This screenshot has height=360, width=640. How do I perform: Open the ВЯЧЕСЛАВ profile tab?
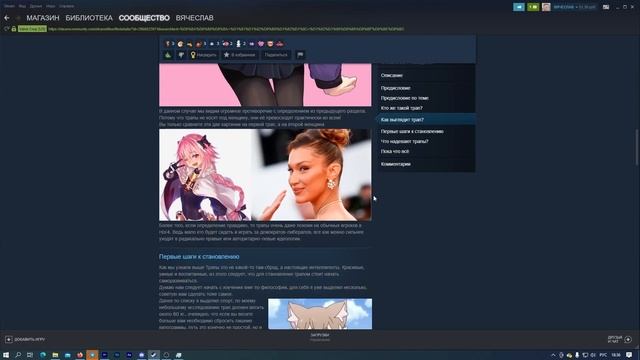click(195, 18)
